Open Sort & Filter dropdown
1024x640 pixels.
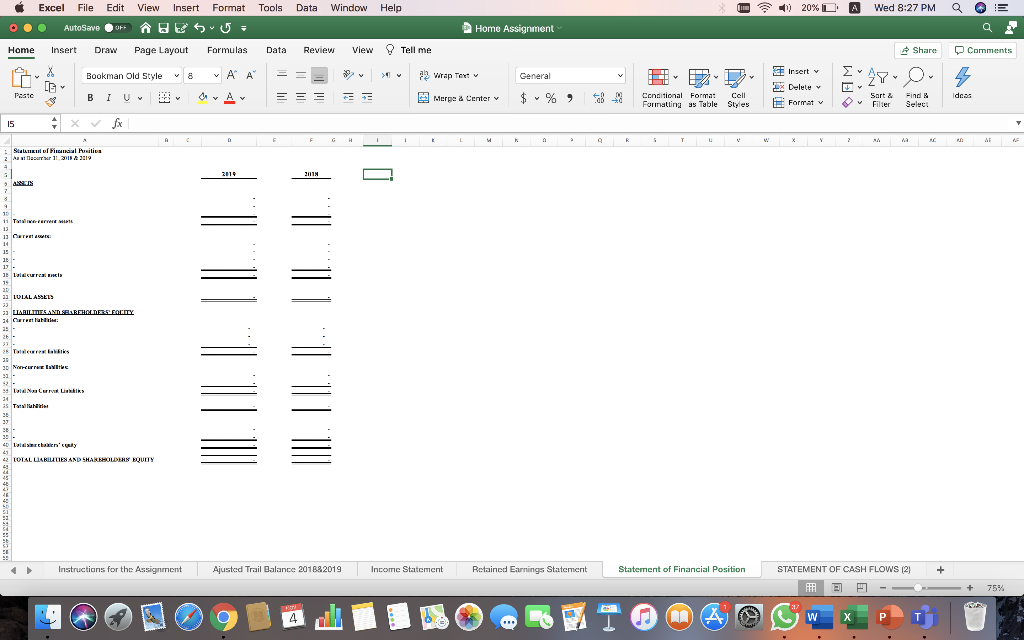tap(882, 88)
